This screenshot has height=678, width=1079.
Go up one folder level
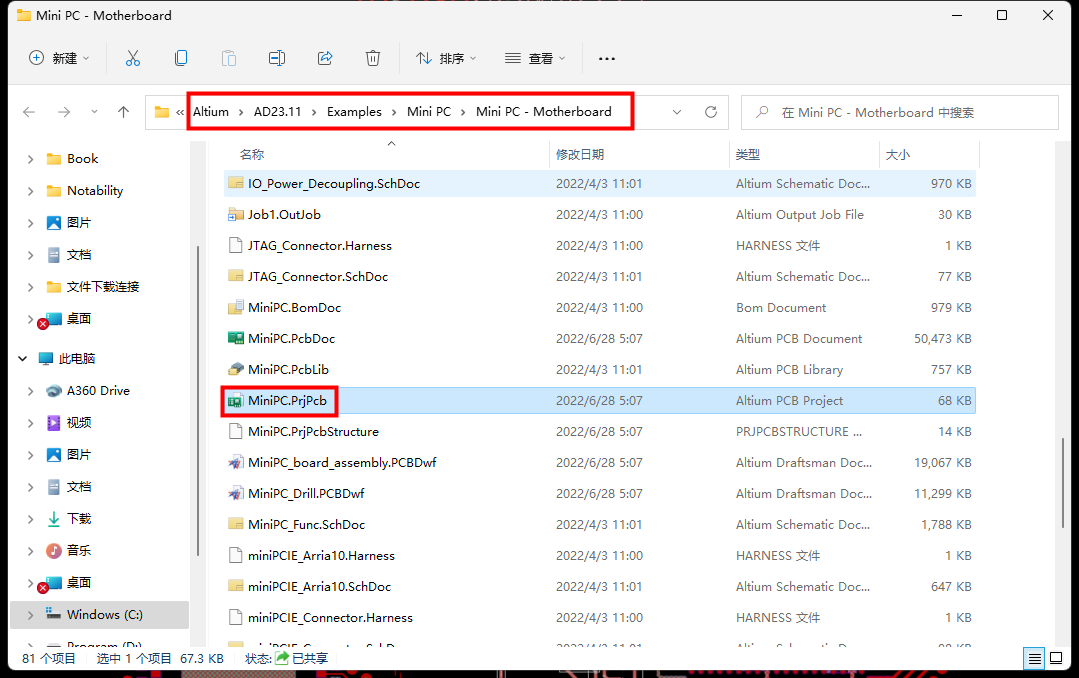coord(124,112)
